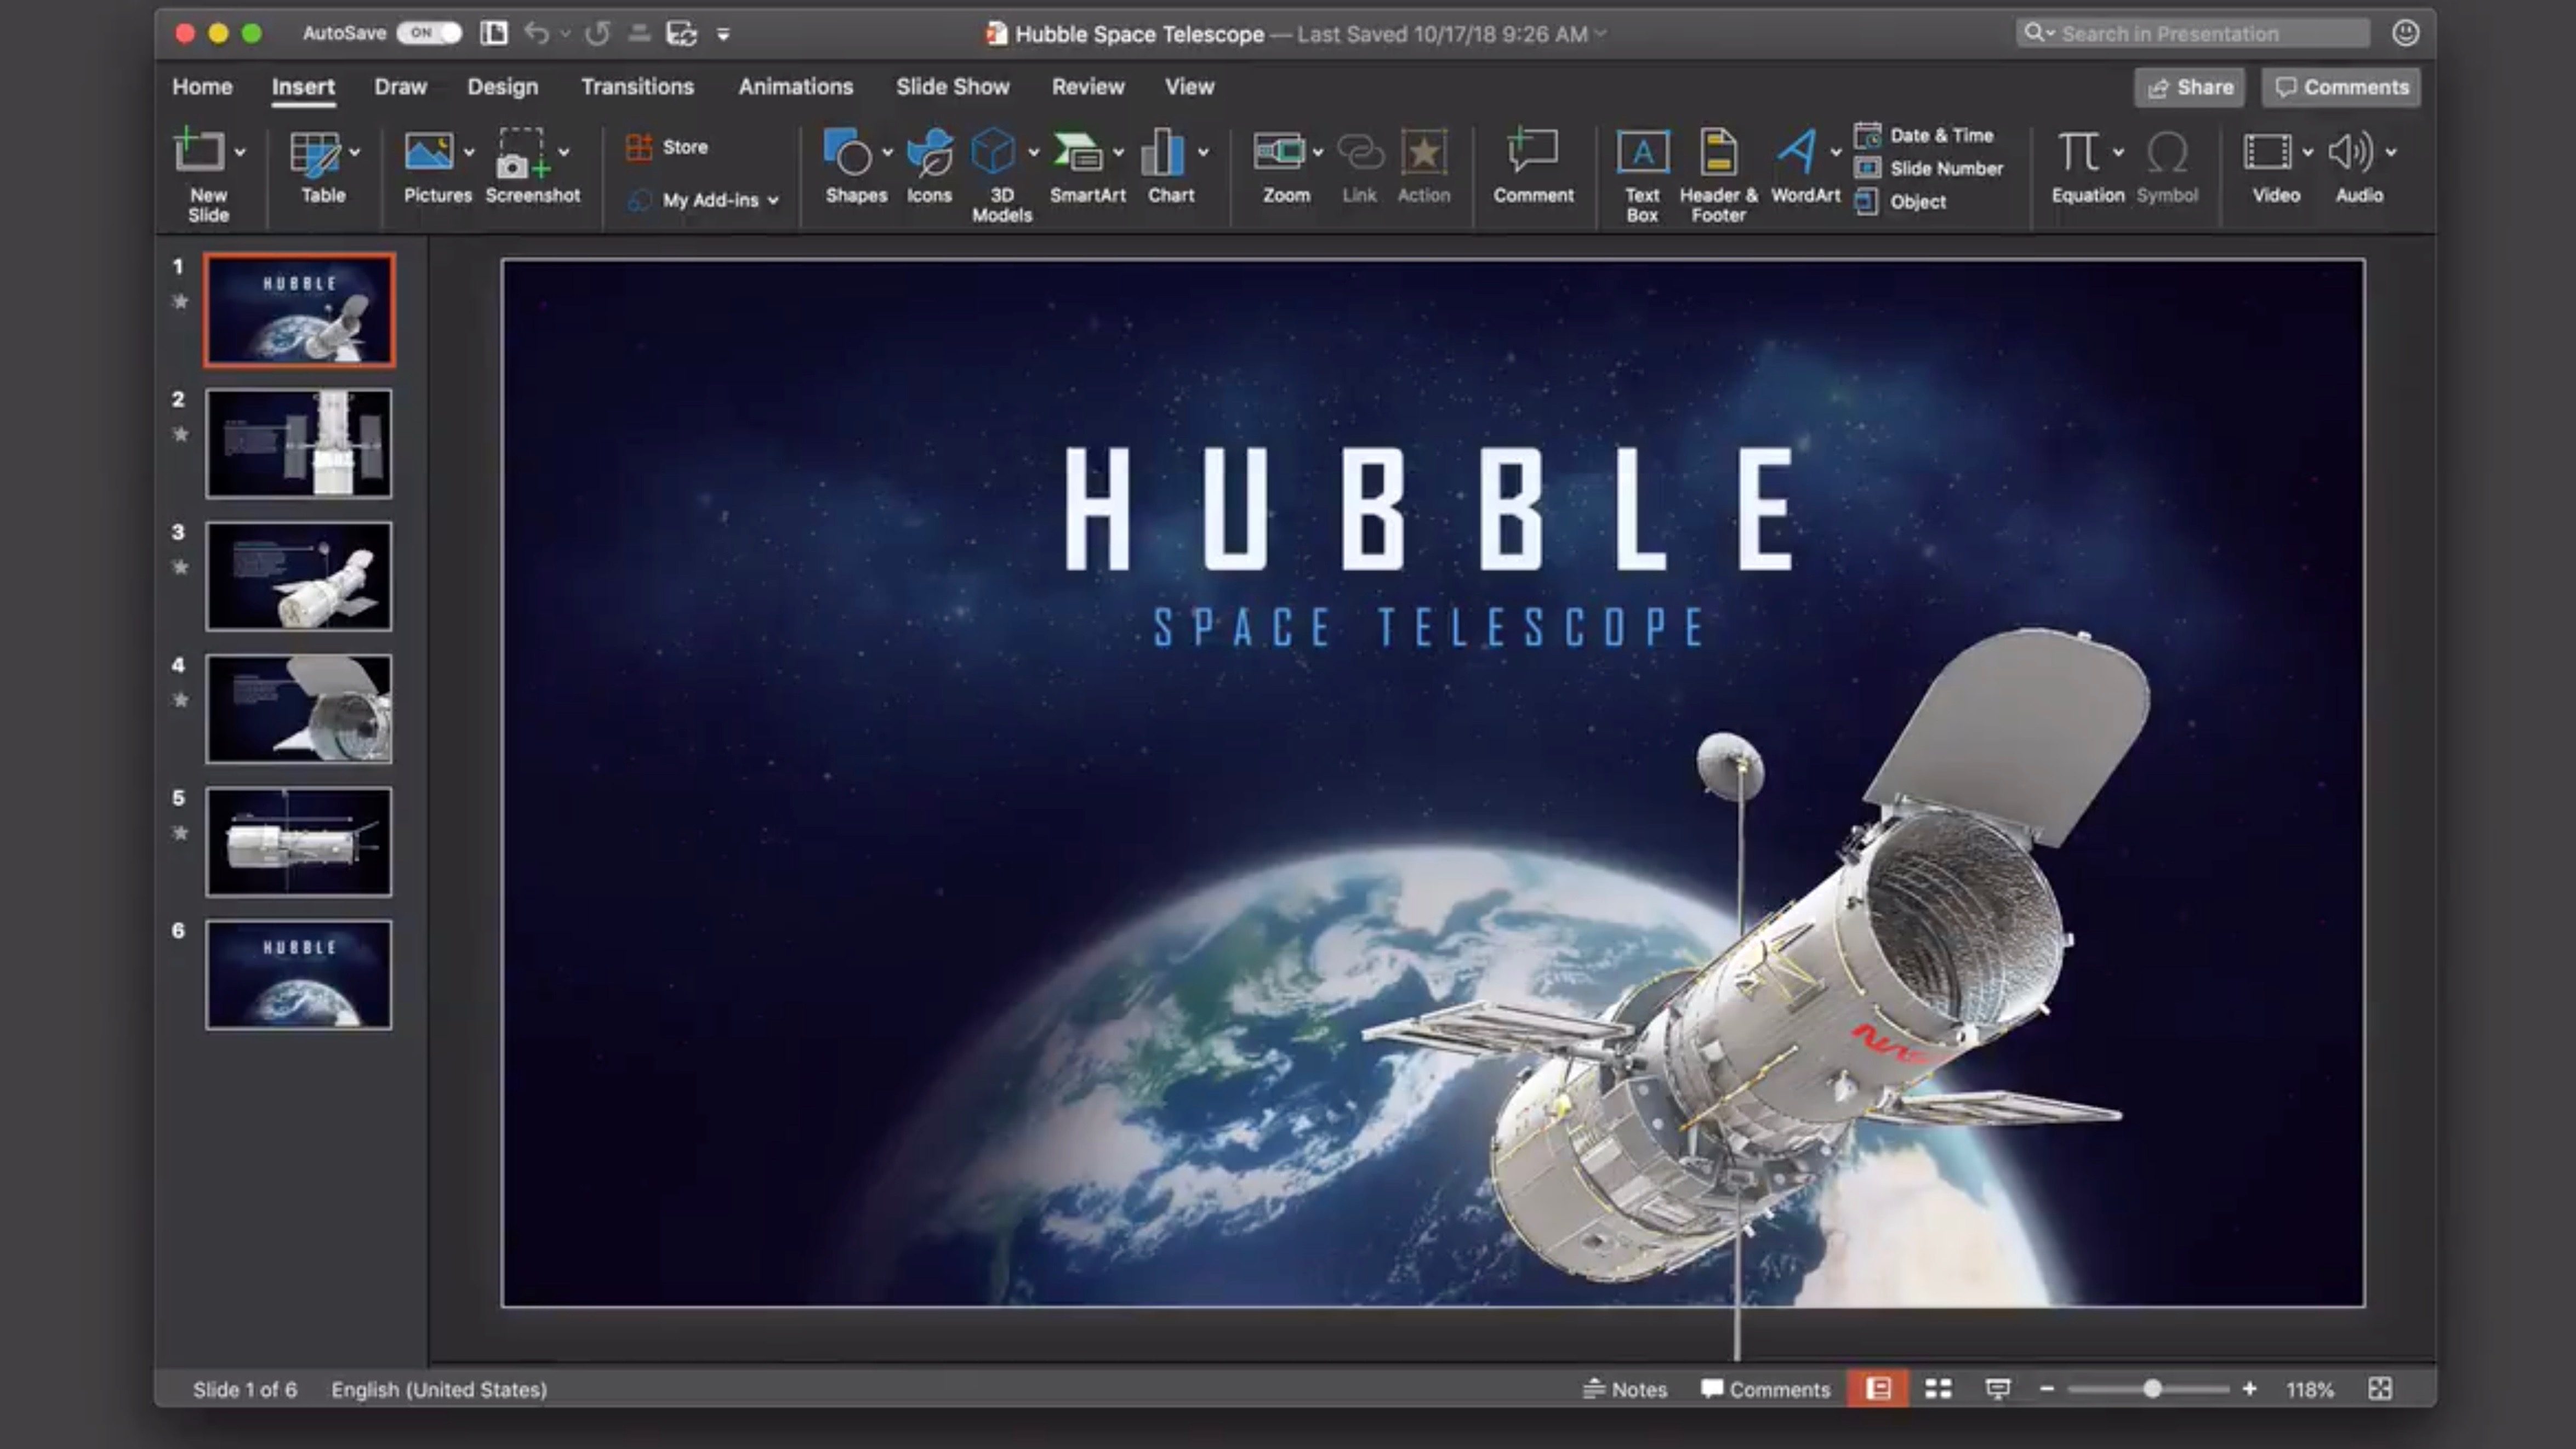
Task: Toggle the Notes pane in status bar
Action: 1625,1389
